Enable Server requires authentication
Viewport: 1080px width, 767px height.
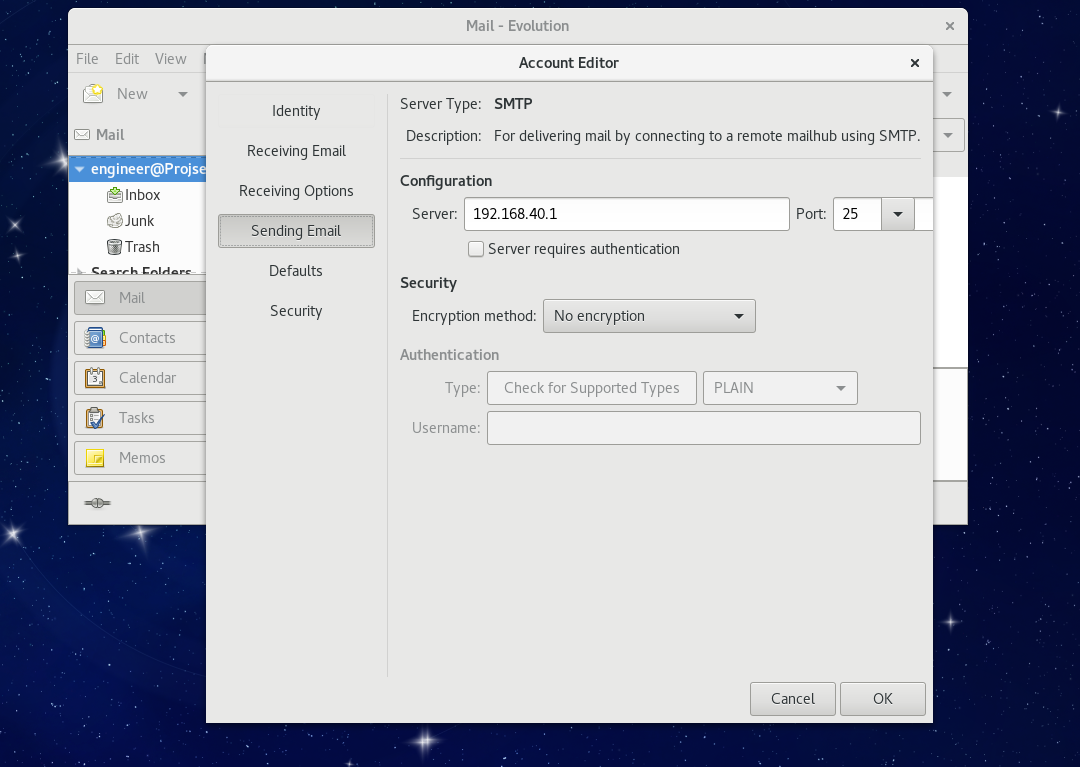[476, 248]
